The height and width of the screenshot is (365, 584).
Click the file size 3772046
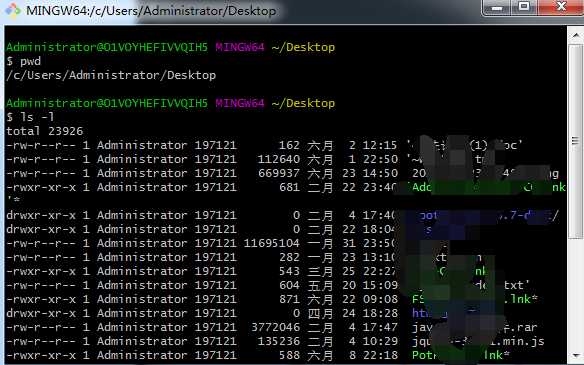275,327
